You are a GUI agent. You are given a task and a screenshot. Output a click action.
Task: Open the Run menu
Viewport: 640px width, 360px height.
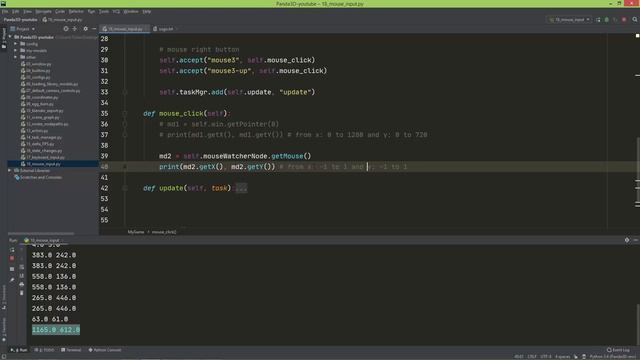[91, 11]
